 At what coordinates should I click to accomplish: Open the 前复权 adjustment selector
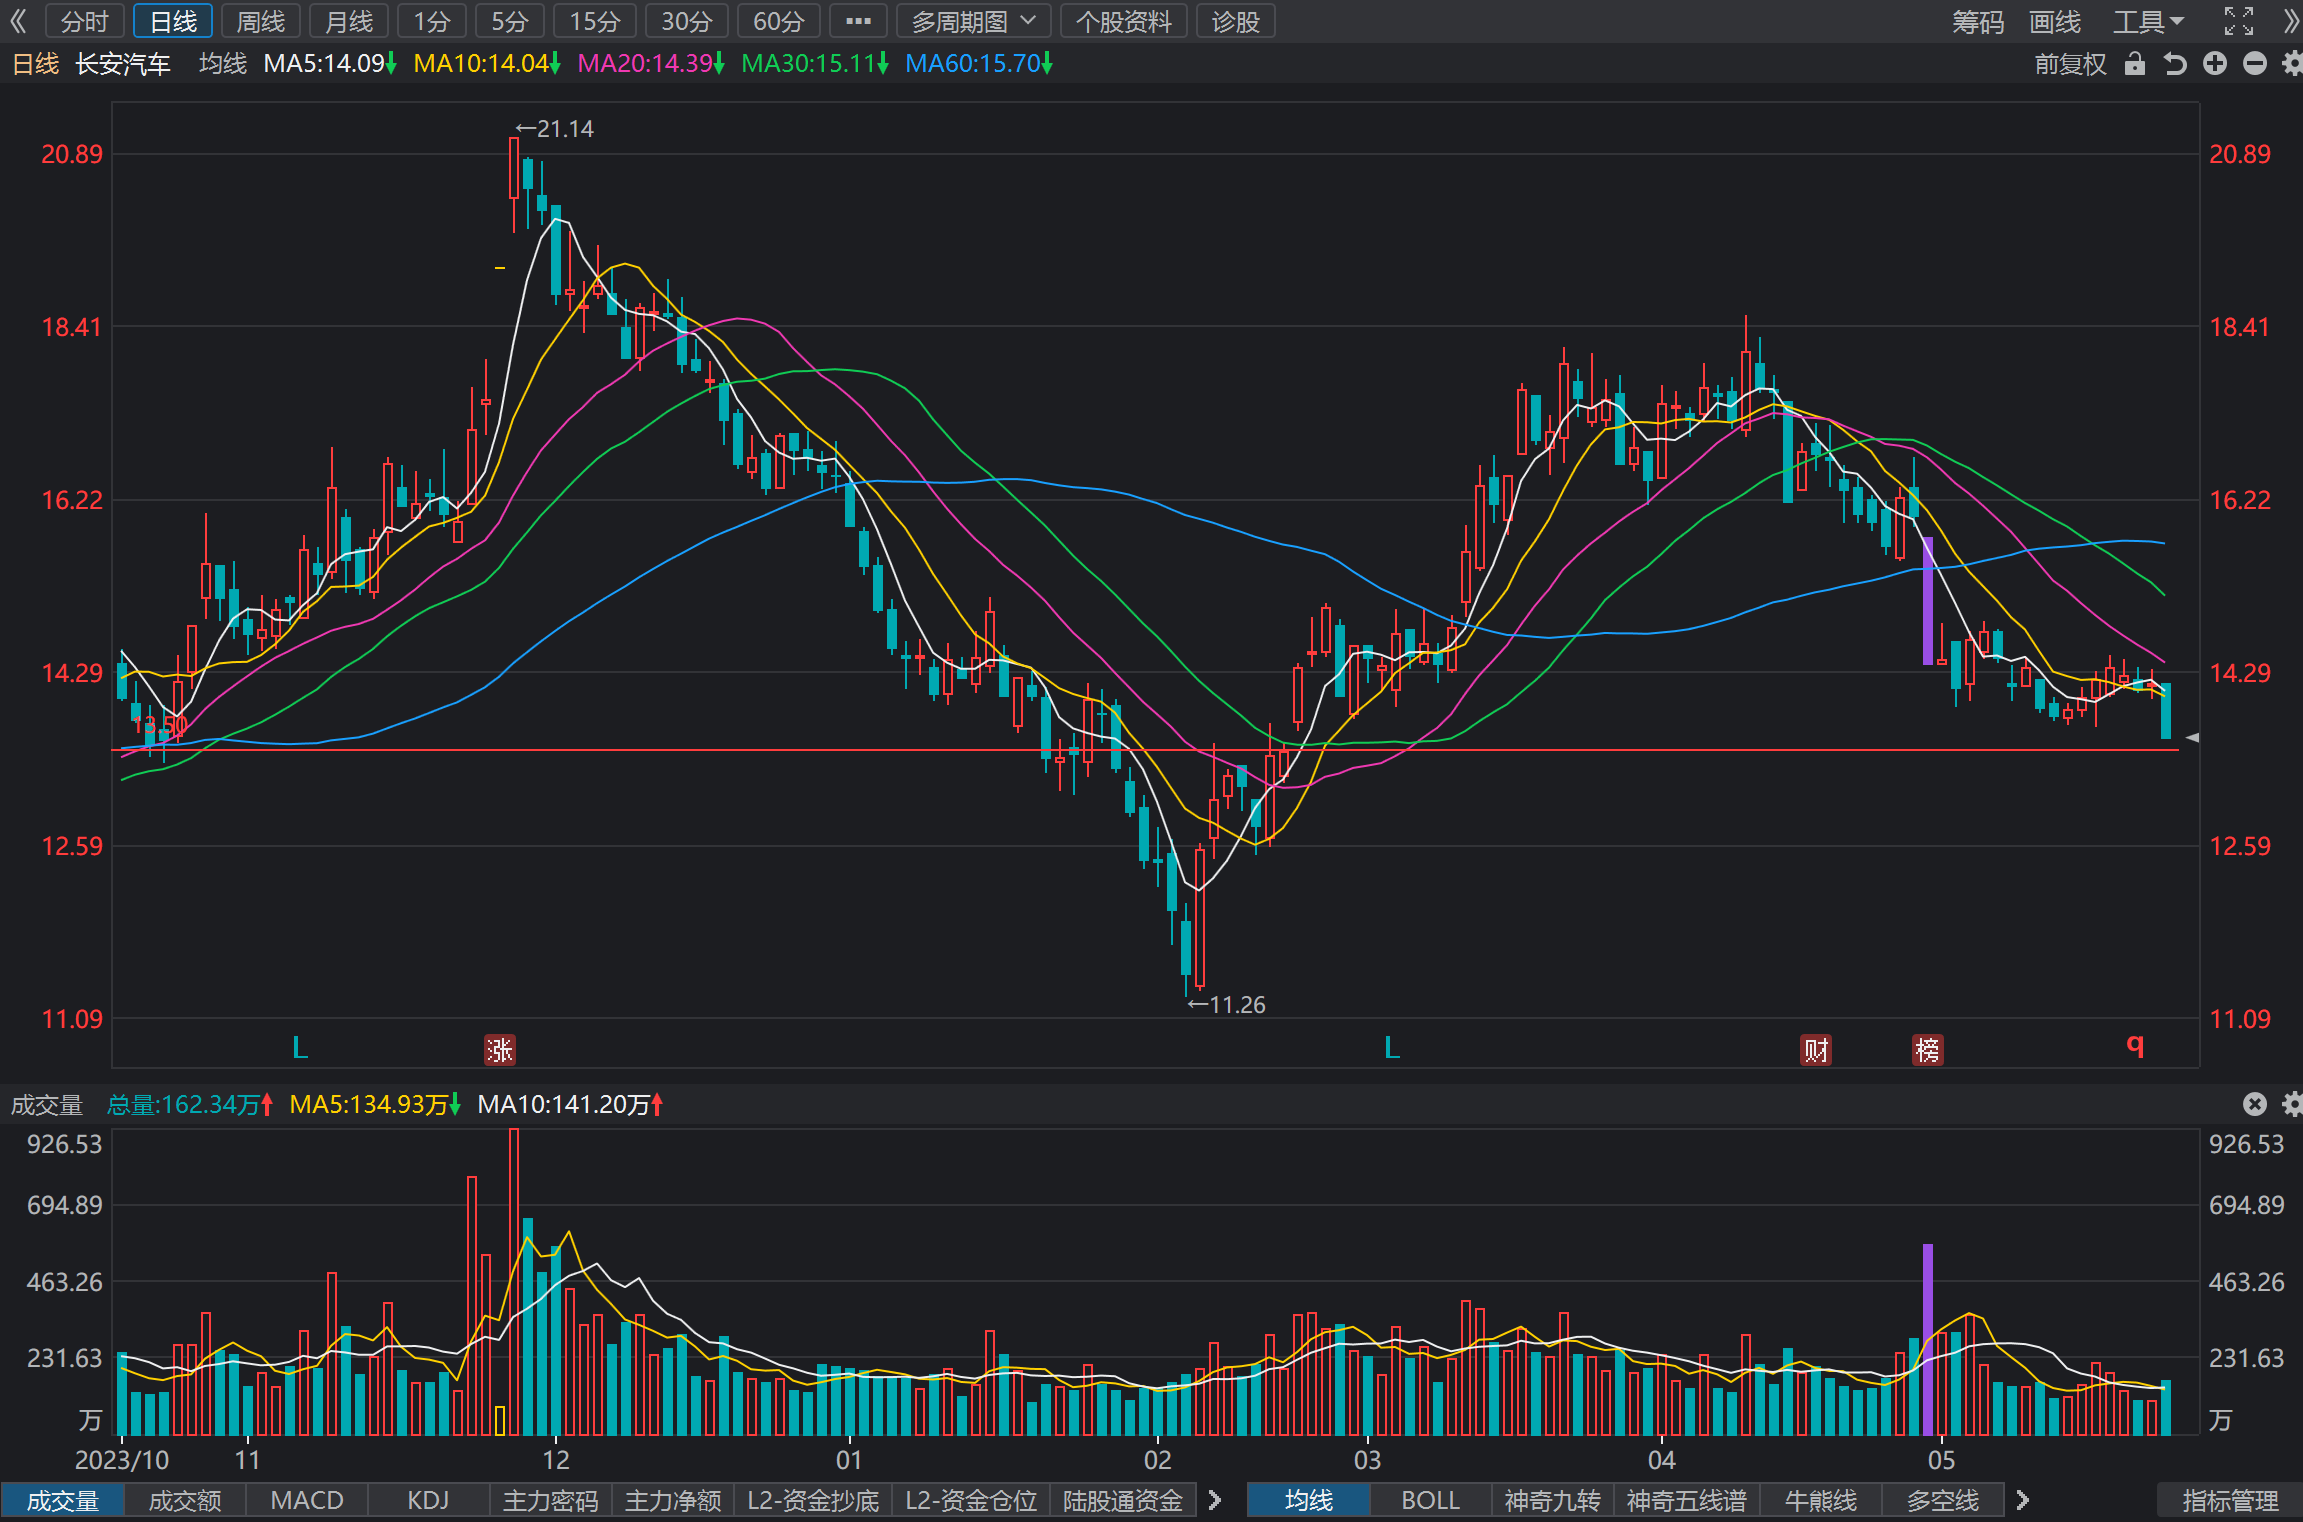pos(2070,64)
